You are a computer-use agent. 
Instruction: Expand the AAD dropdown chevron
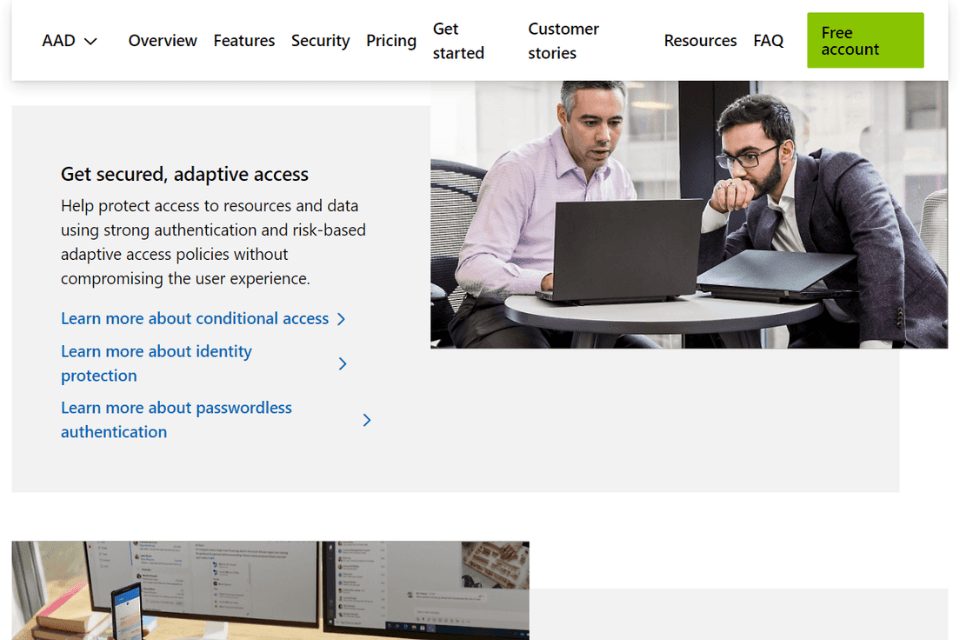90,41
